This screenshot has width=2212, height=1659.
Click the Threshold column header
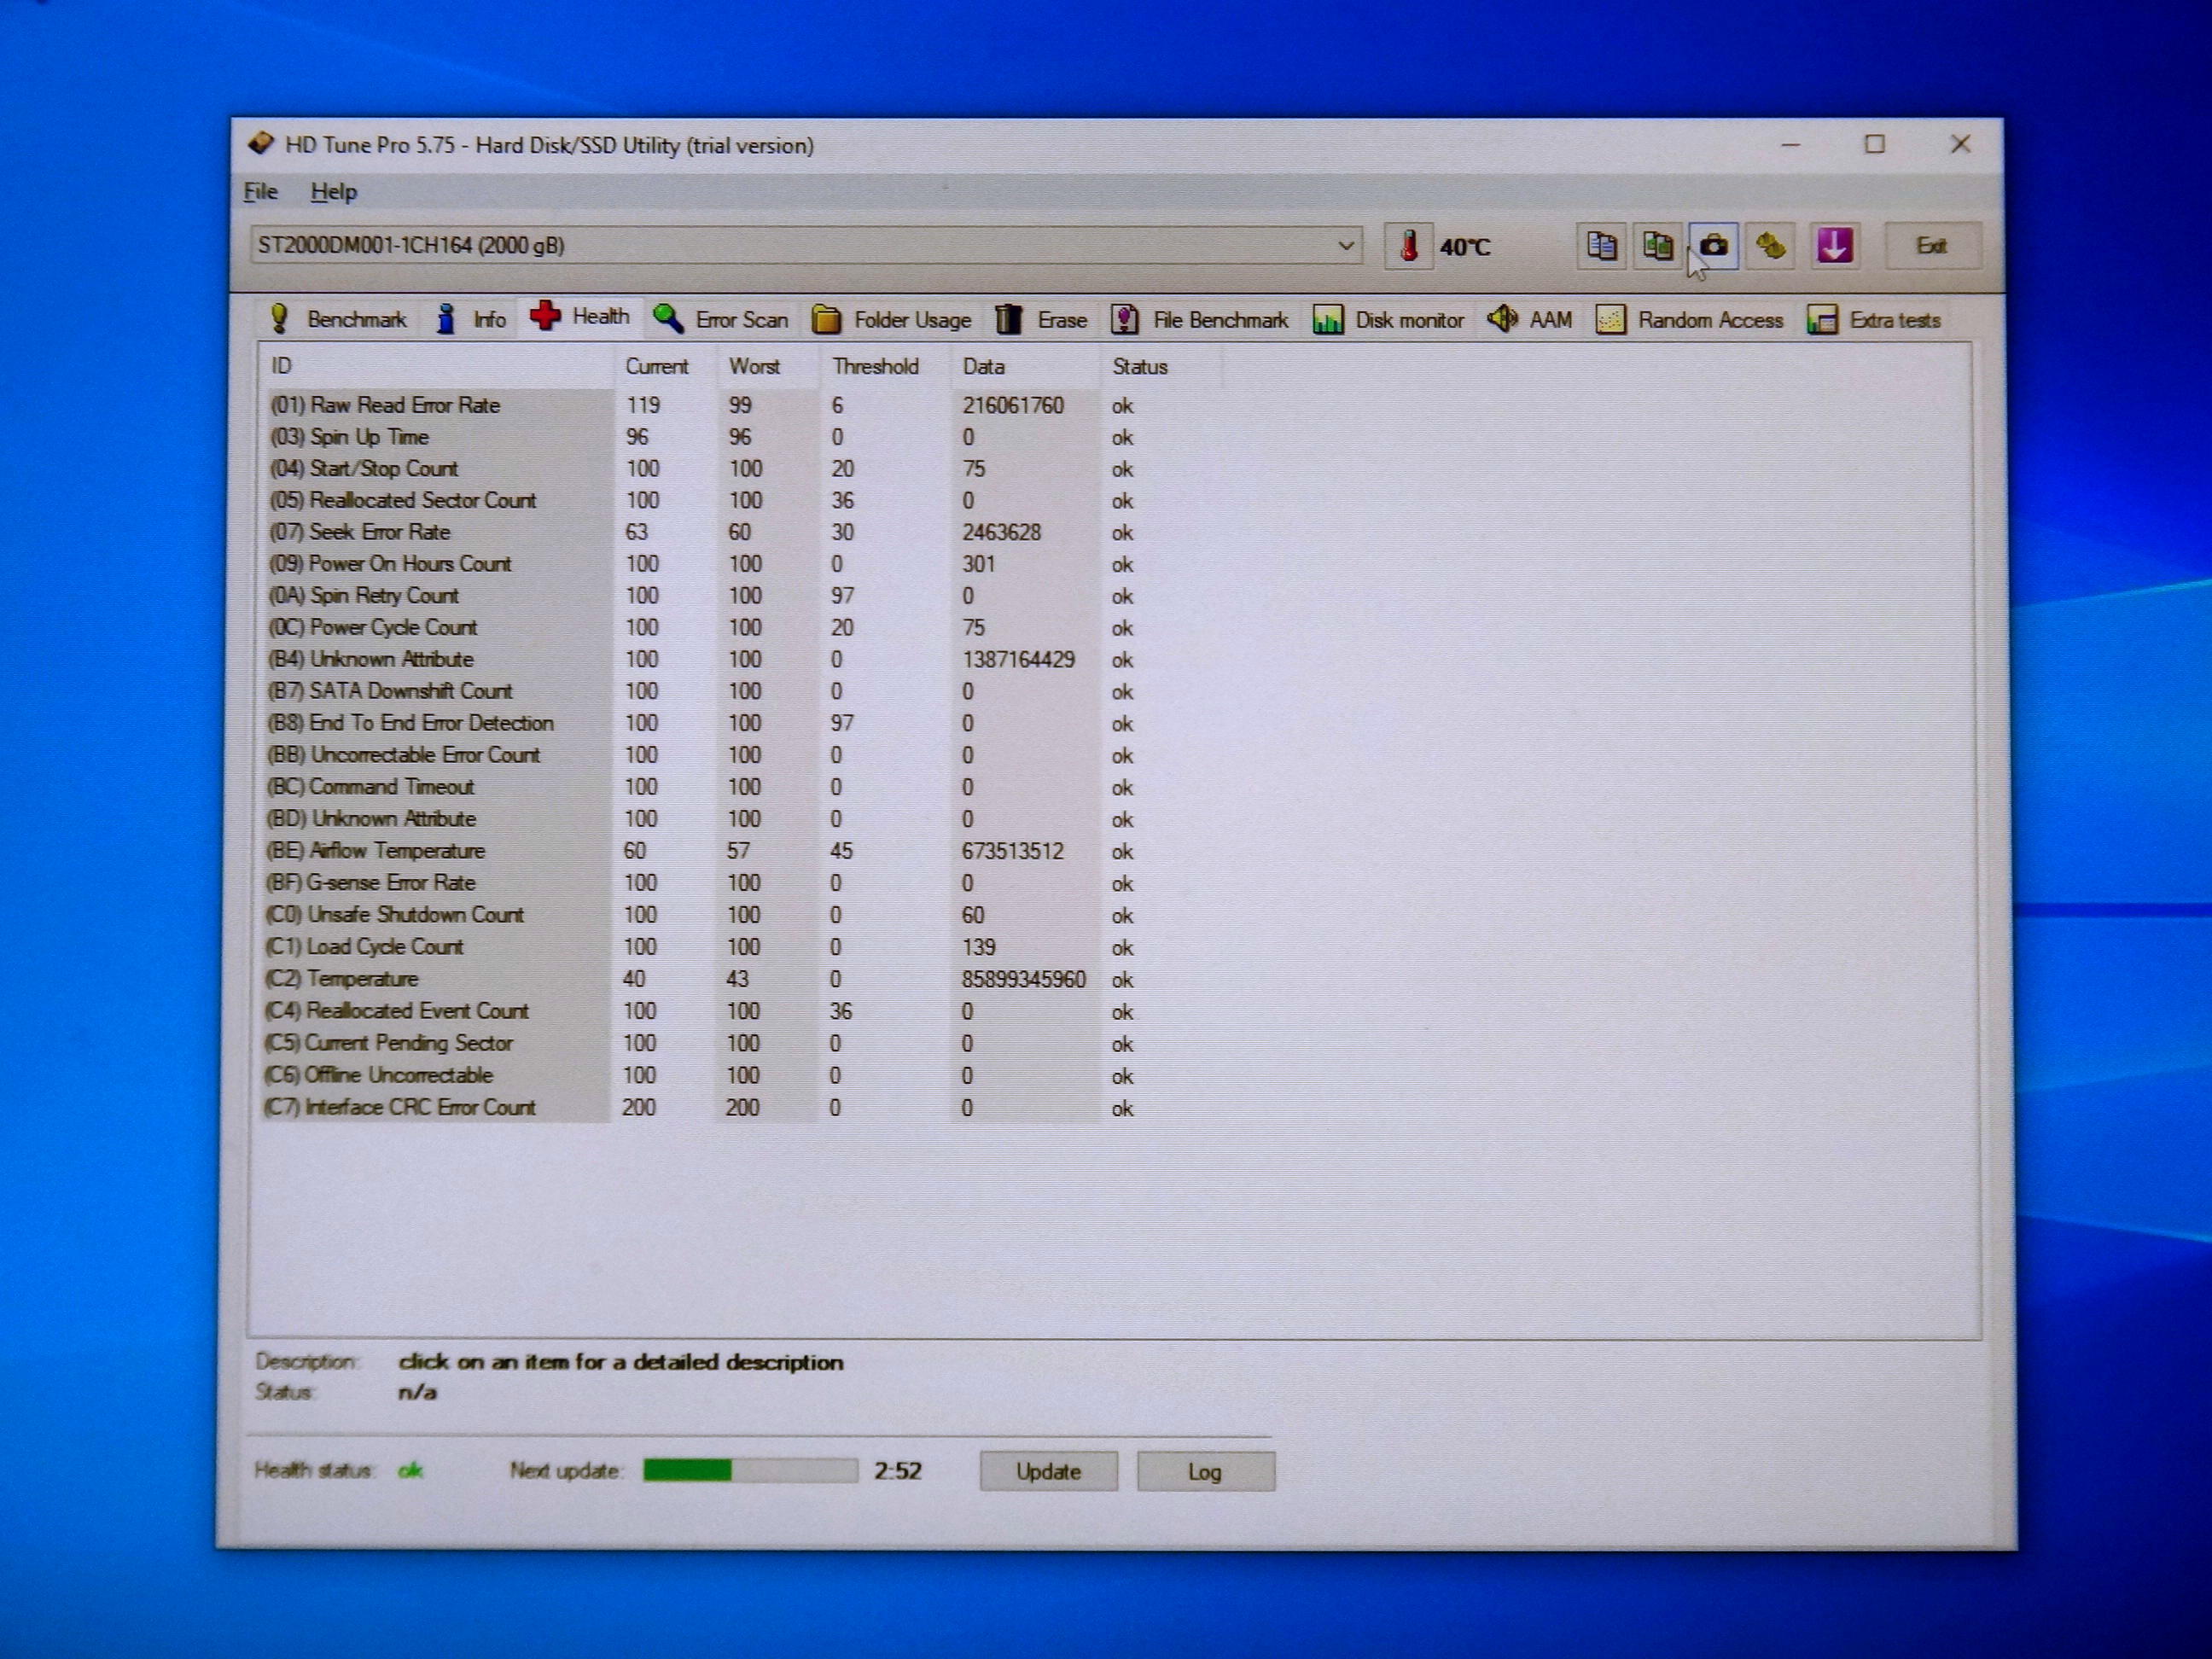click(885, 366)
